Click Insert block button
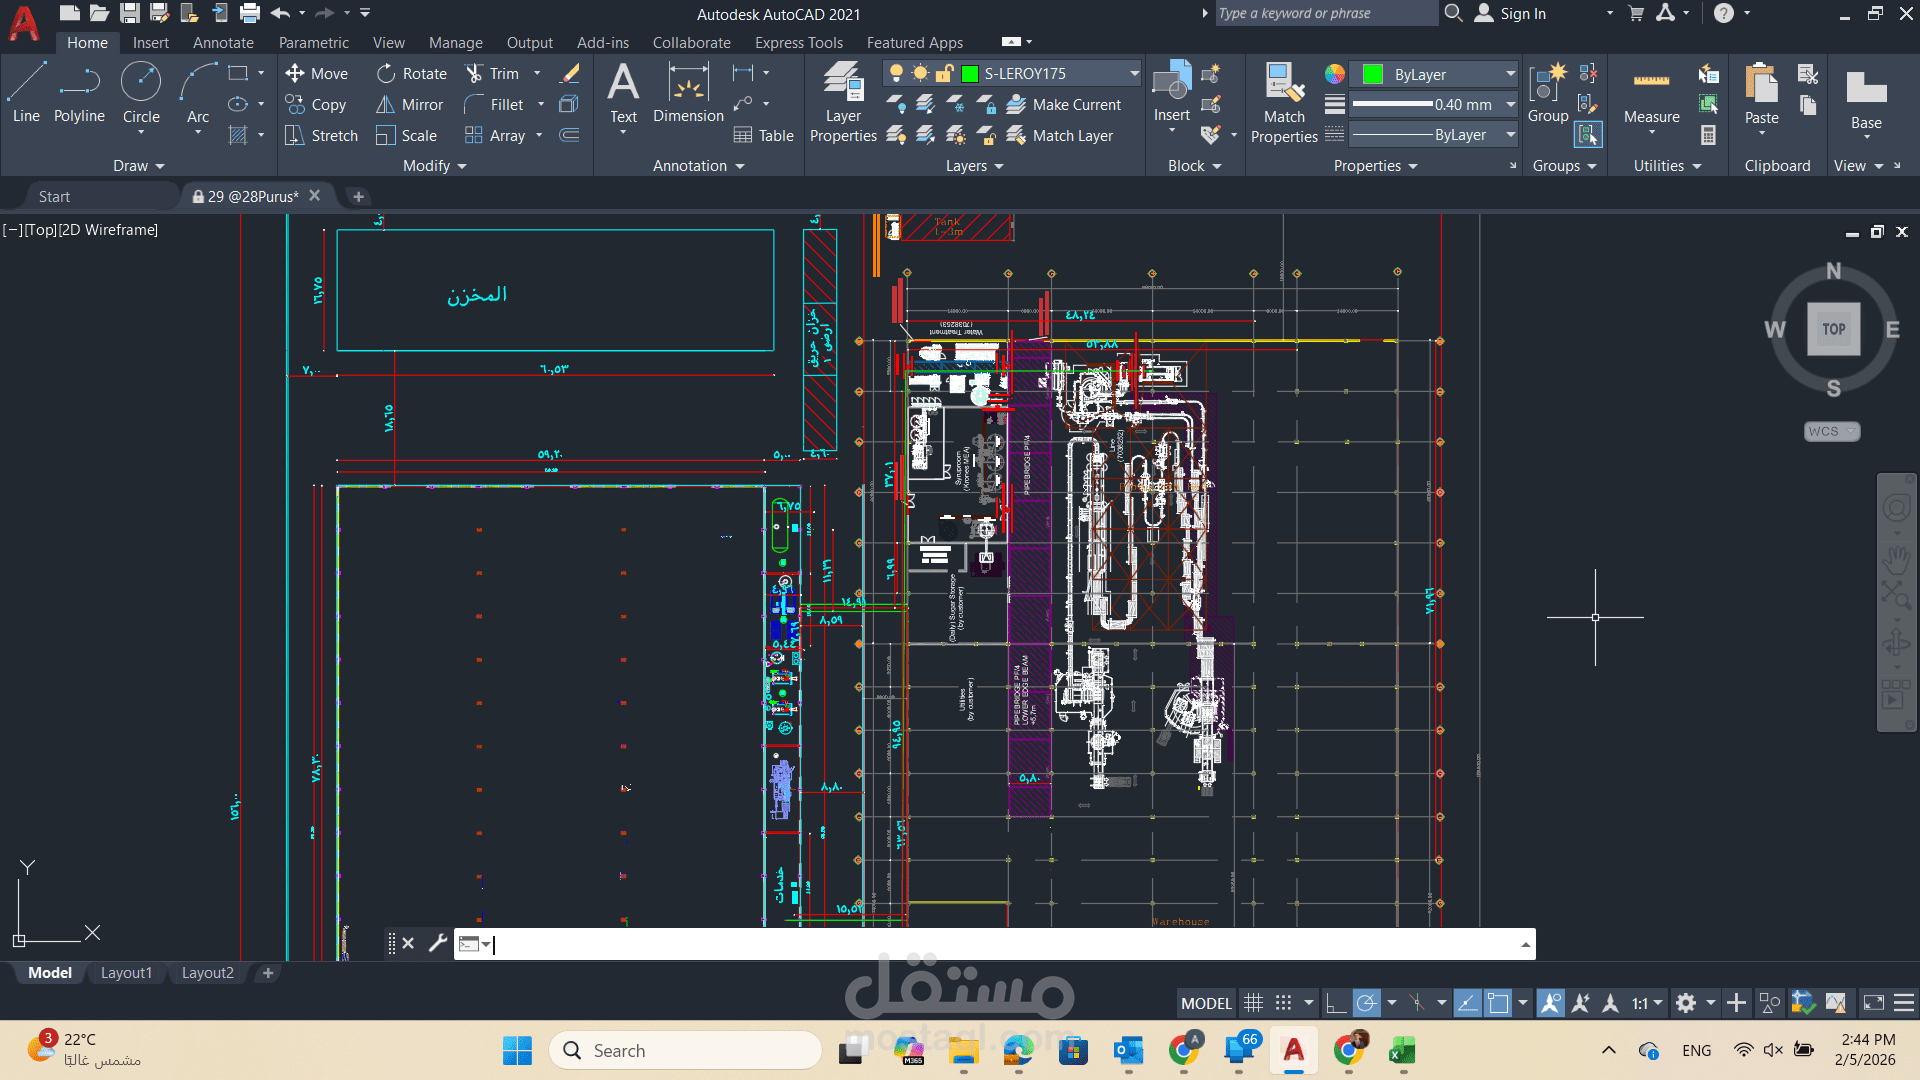Screen dimensions: 1920x1080 [x=1171, y=93]
